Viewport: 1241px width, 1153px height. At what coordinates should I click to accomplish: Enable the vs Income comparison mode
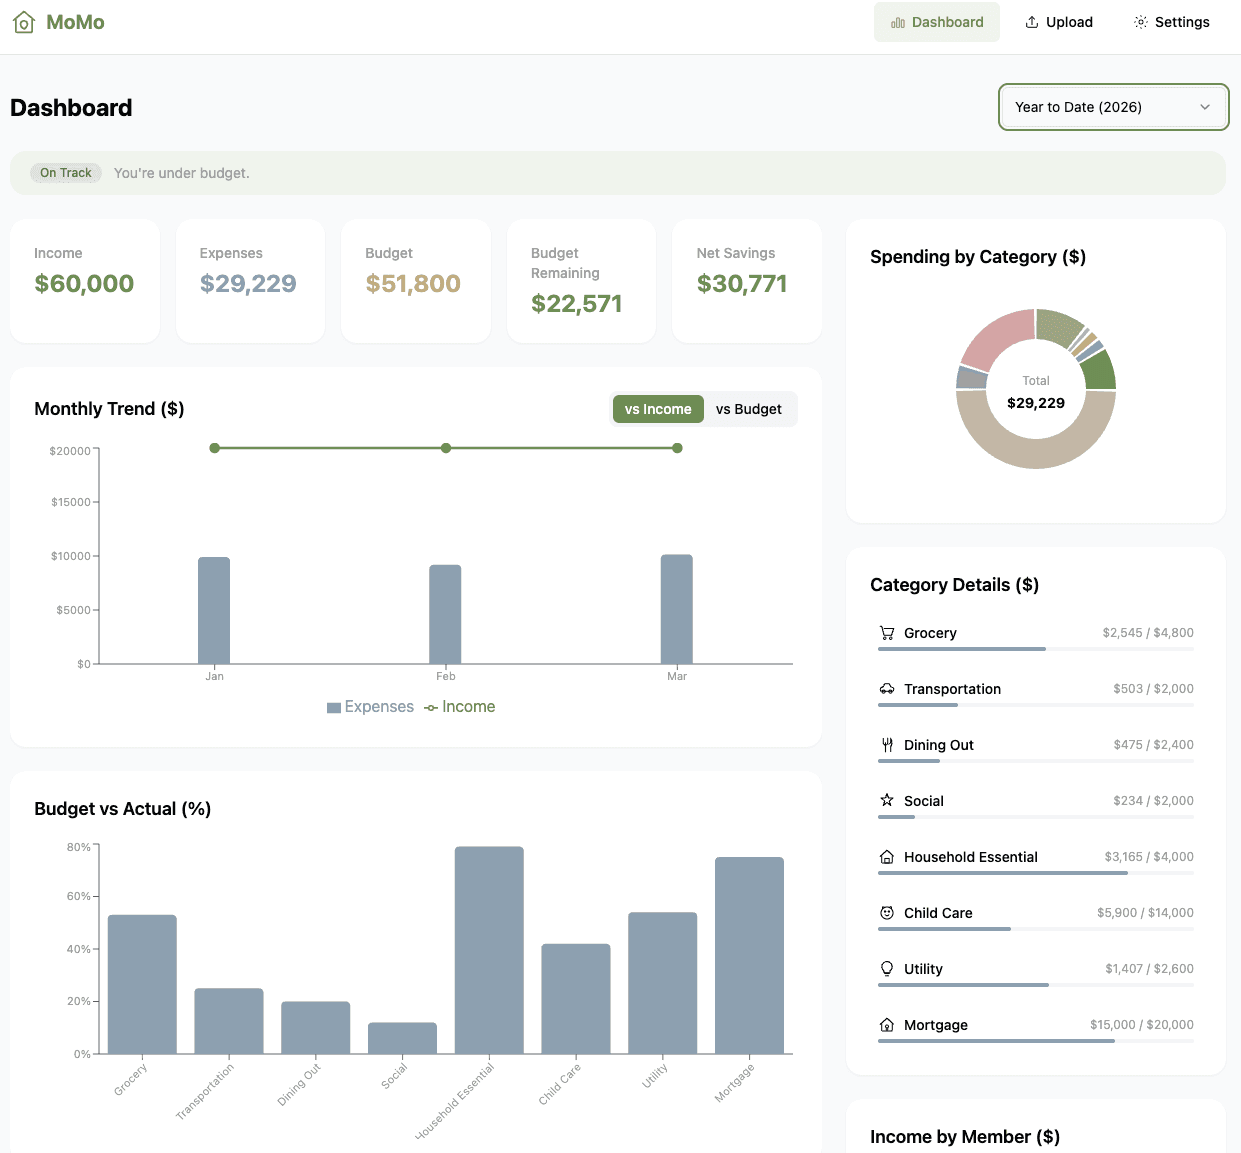point(658,409)
